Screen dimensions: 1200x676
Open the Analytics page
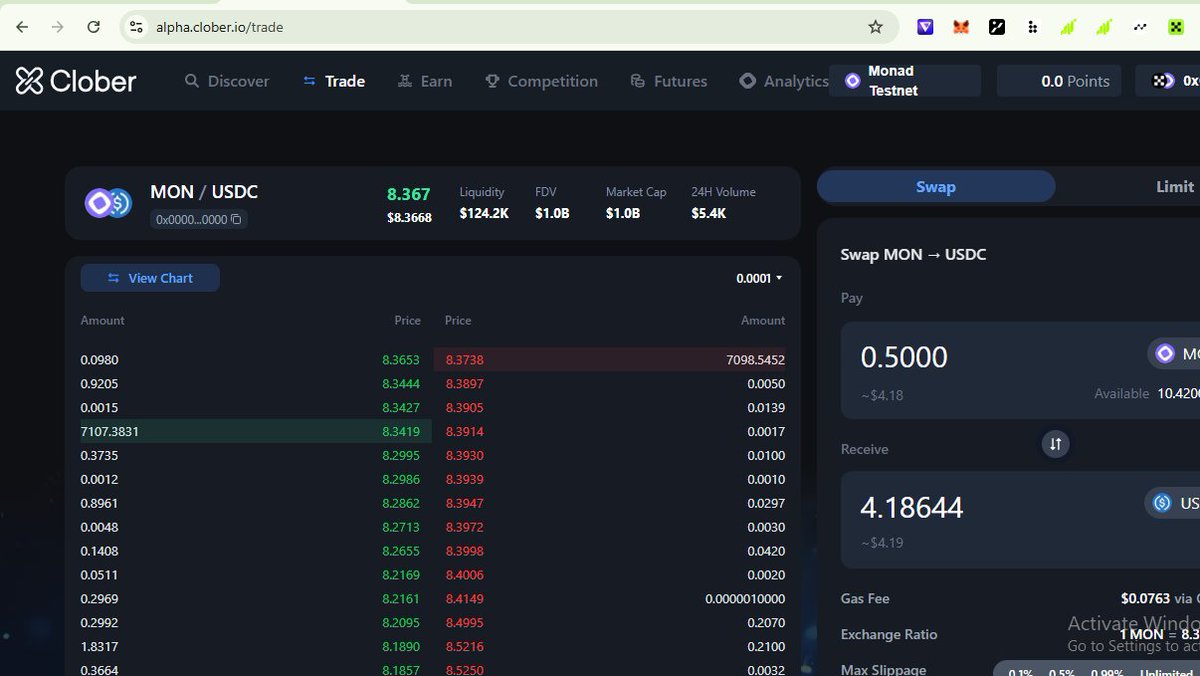784,81
